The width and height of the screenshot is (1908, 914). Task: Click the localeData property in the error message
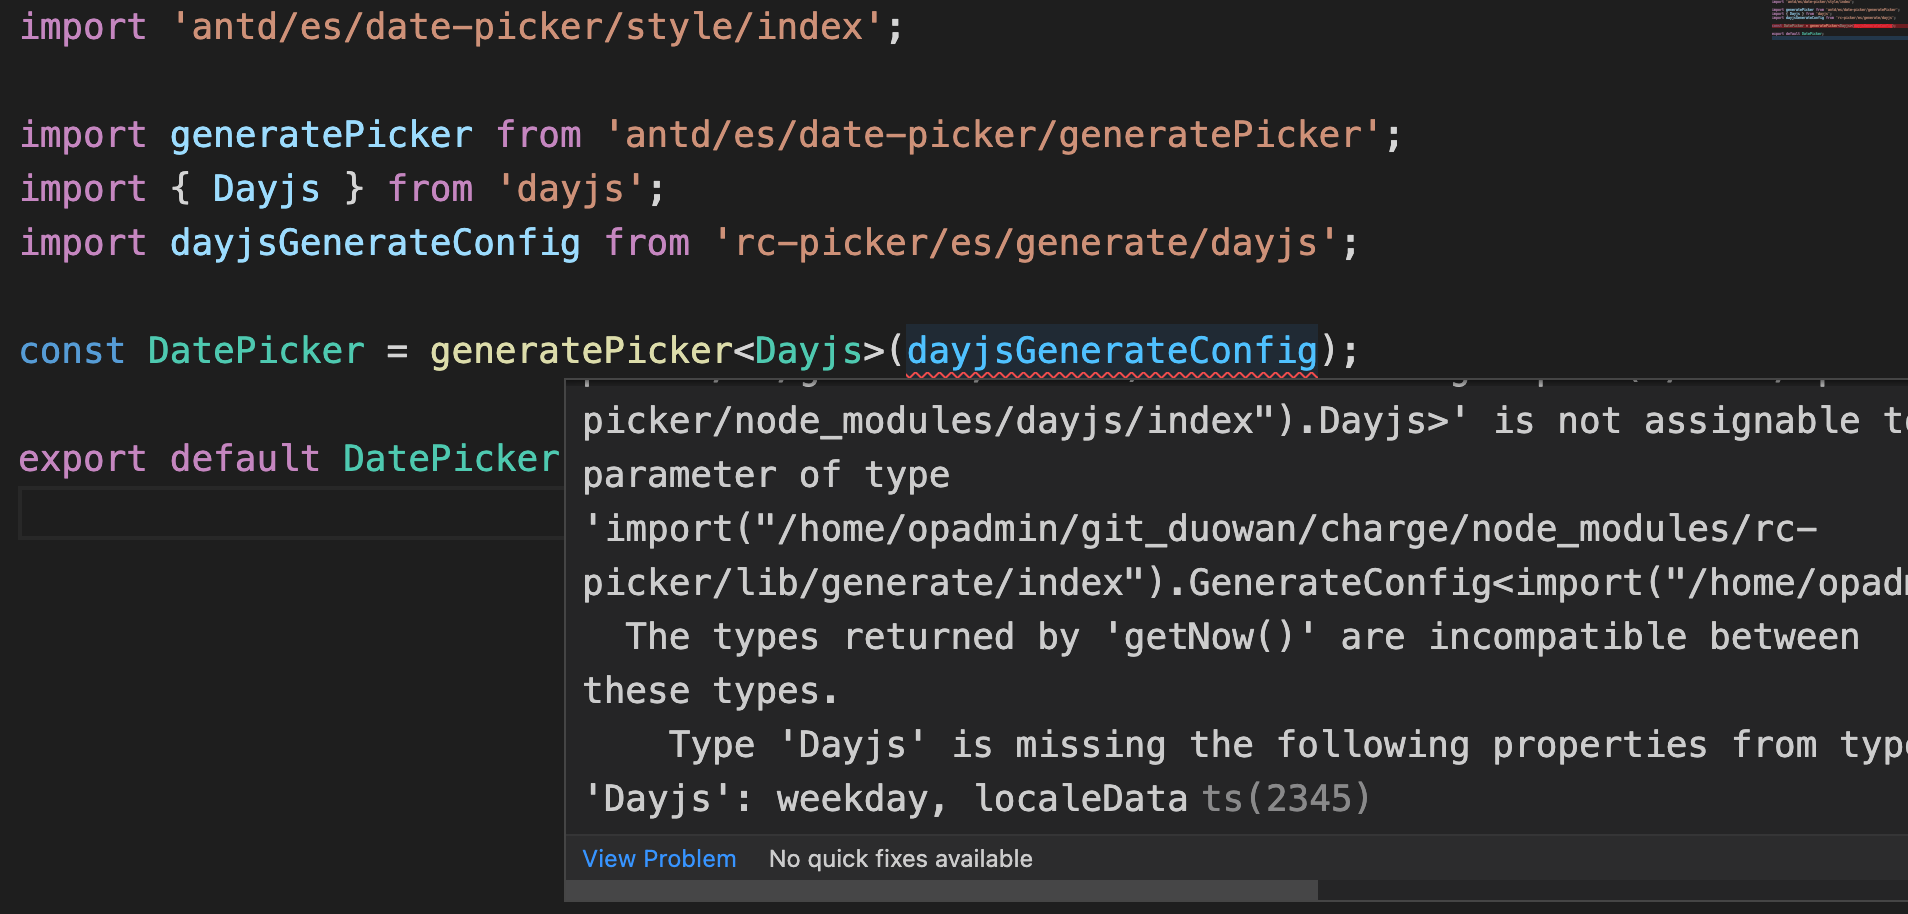pyautogui.click(x=1083, y=797)
